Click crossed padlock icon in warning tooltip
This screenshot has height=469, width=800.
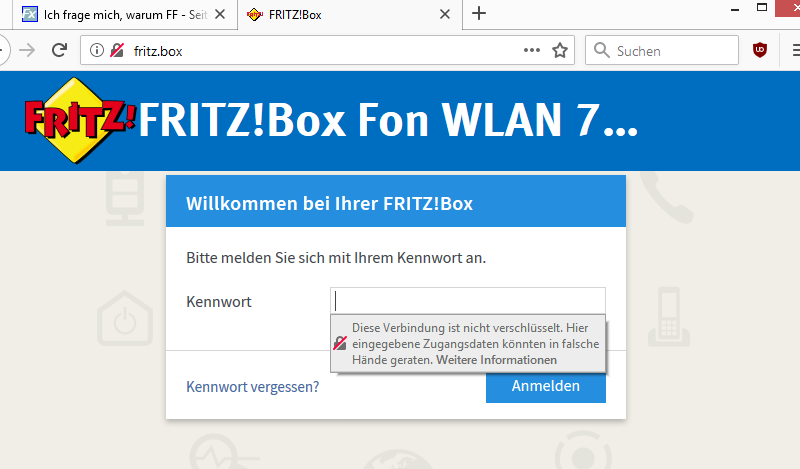pos(340,343)
